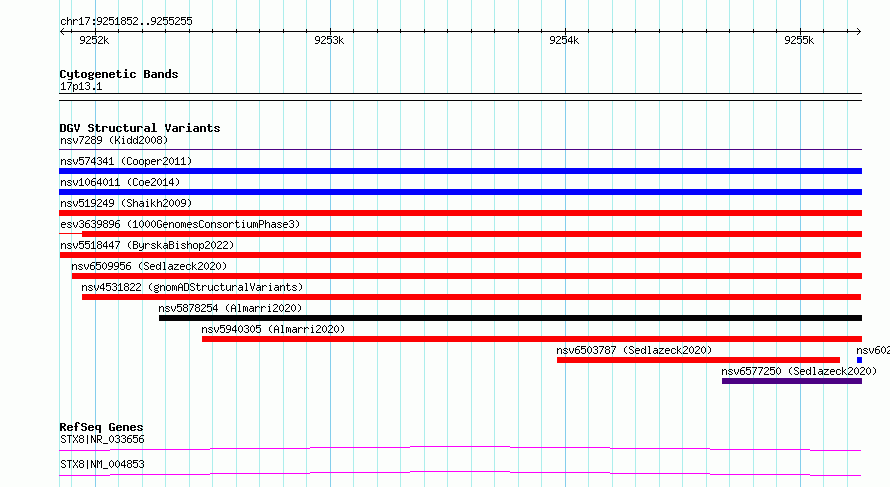Click the nsv5940305 (Almarri2020) label

[273, 329]
